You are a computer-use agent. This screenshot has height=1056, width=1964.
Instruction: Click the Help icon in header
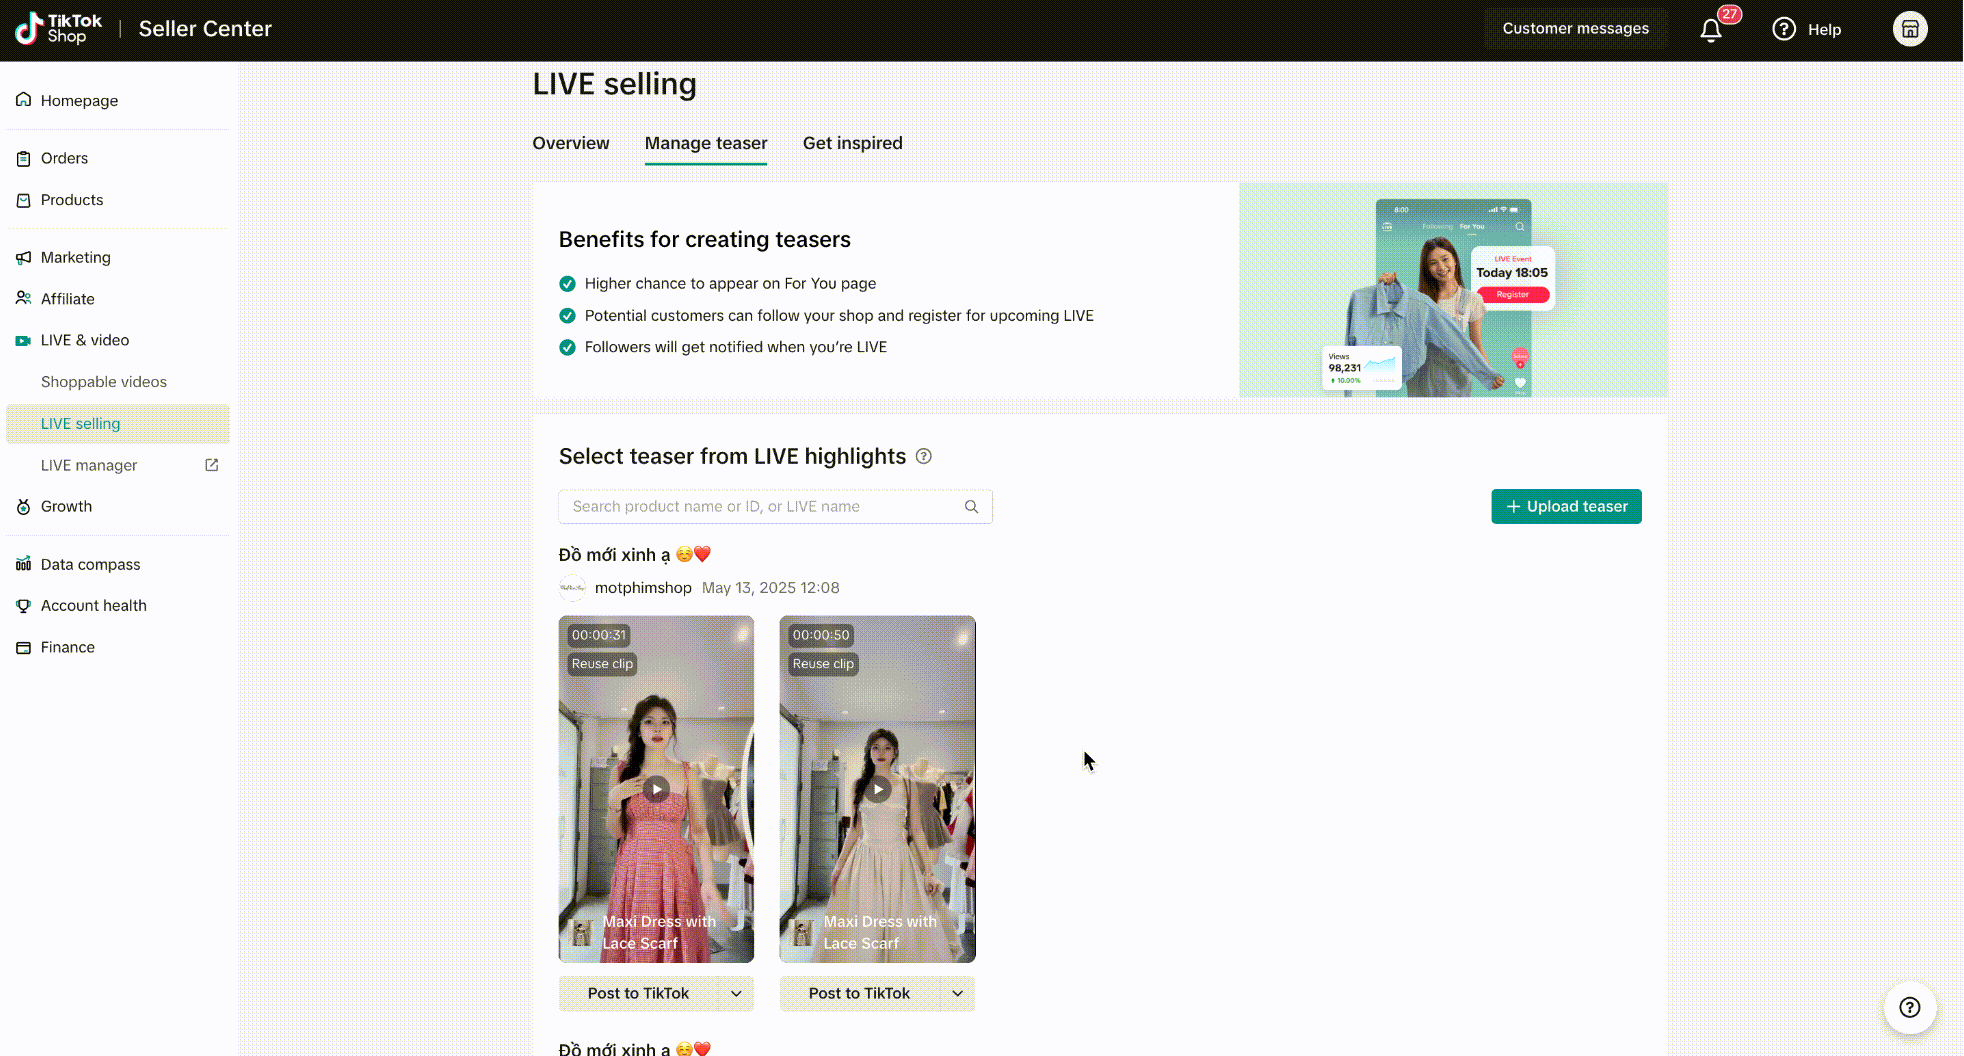tap(1784, 29)
